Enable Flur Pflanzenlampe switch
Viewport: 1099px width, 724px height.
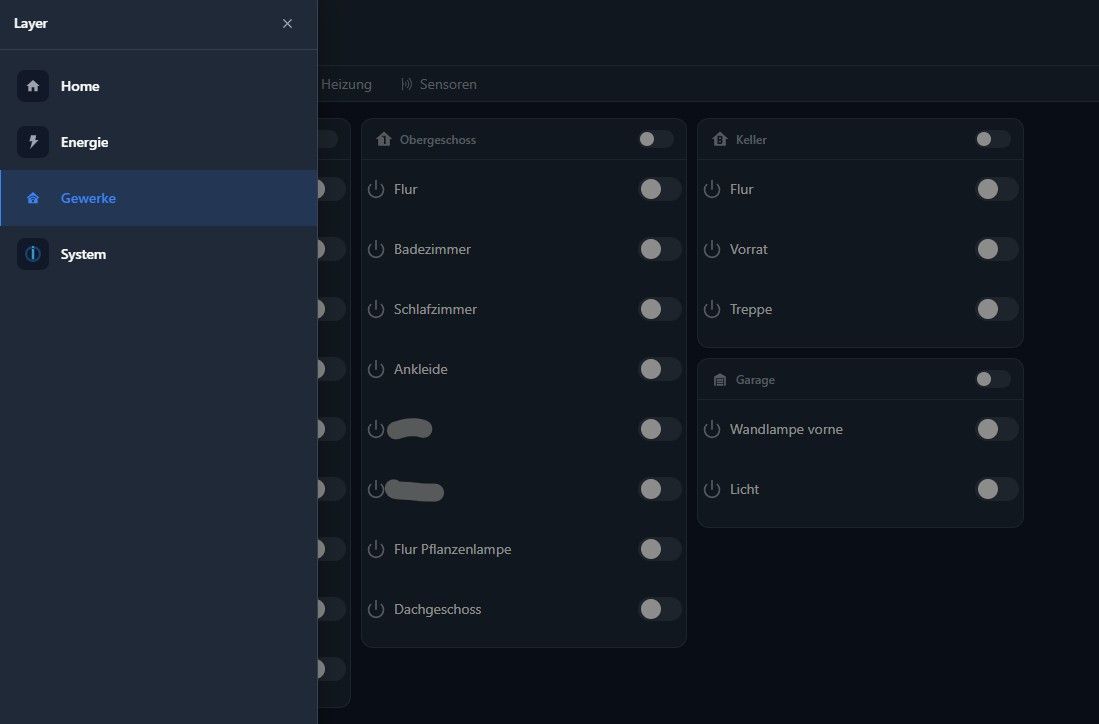pyautogui.click(x=660, y=549)
